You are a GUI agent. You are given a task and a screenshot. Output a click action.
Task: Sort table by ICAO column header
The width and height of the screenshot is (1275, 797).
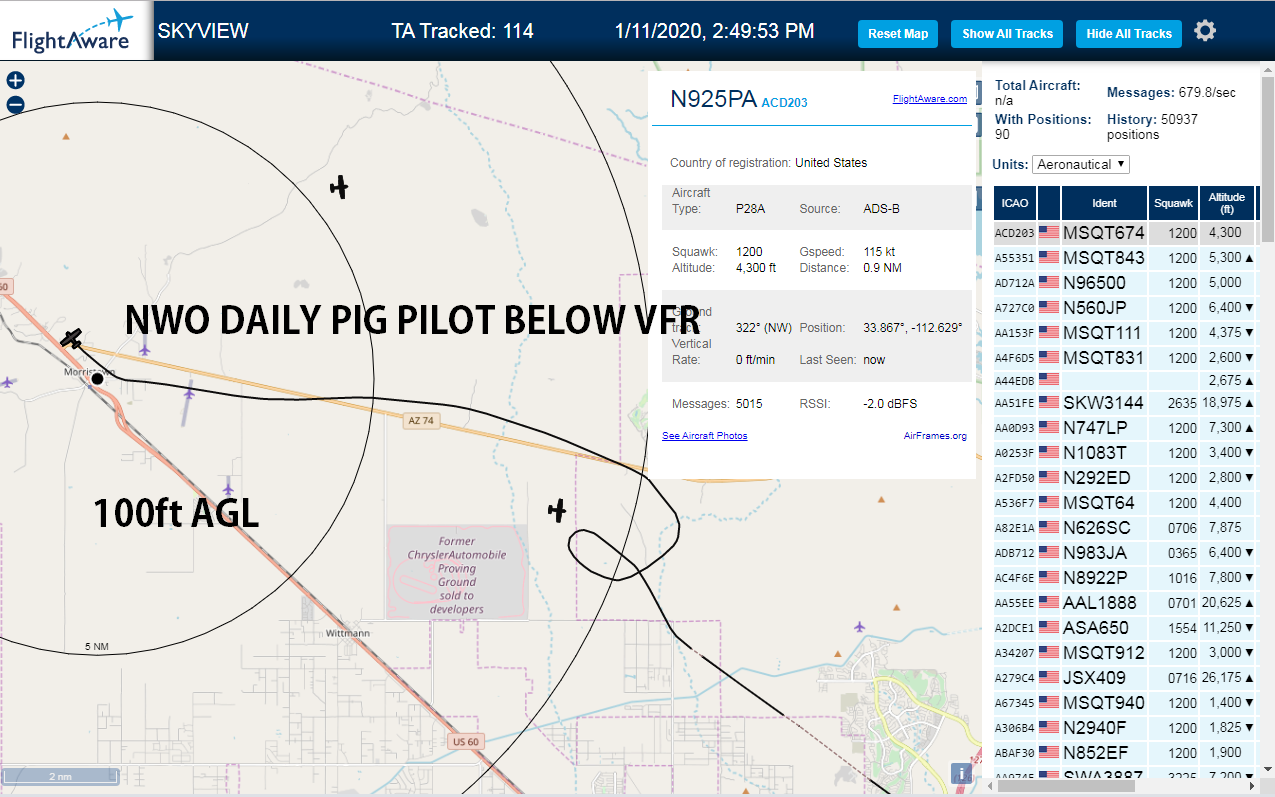(1015, 203)
